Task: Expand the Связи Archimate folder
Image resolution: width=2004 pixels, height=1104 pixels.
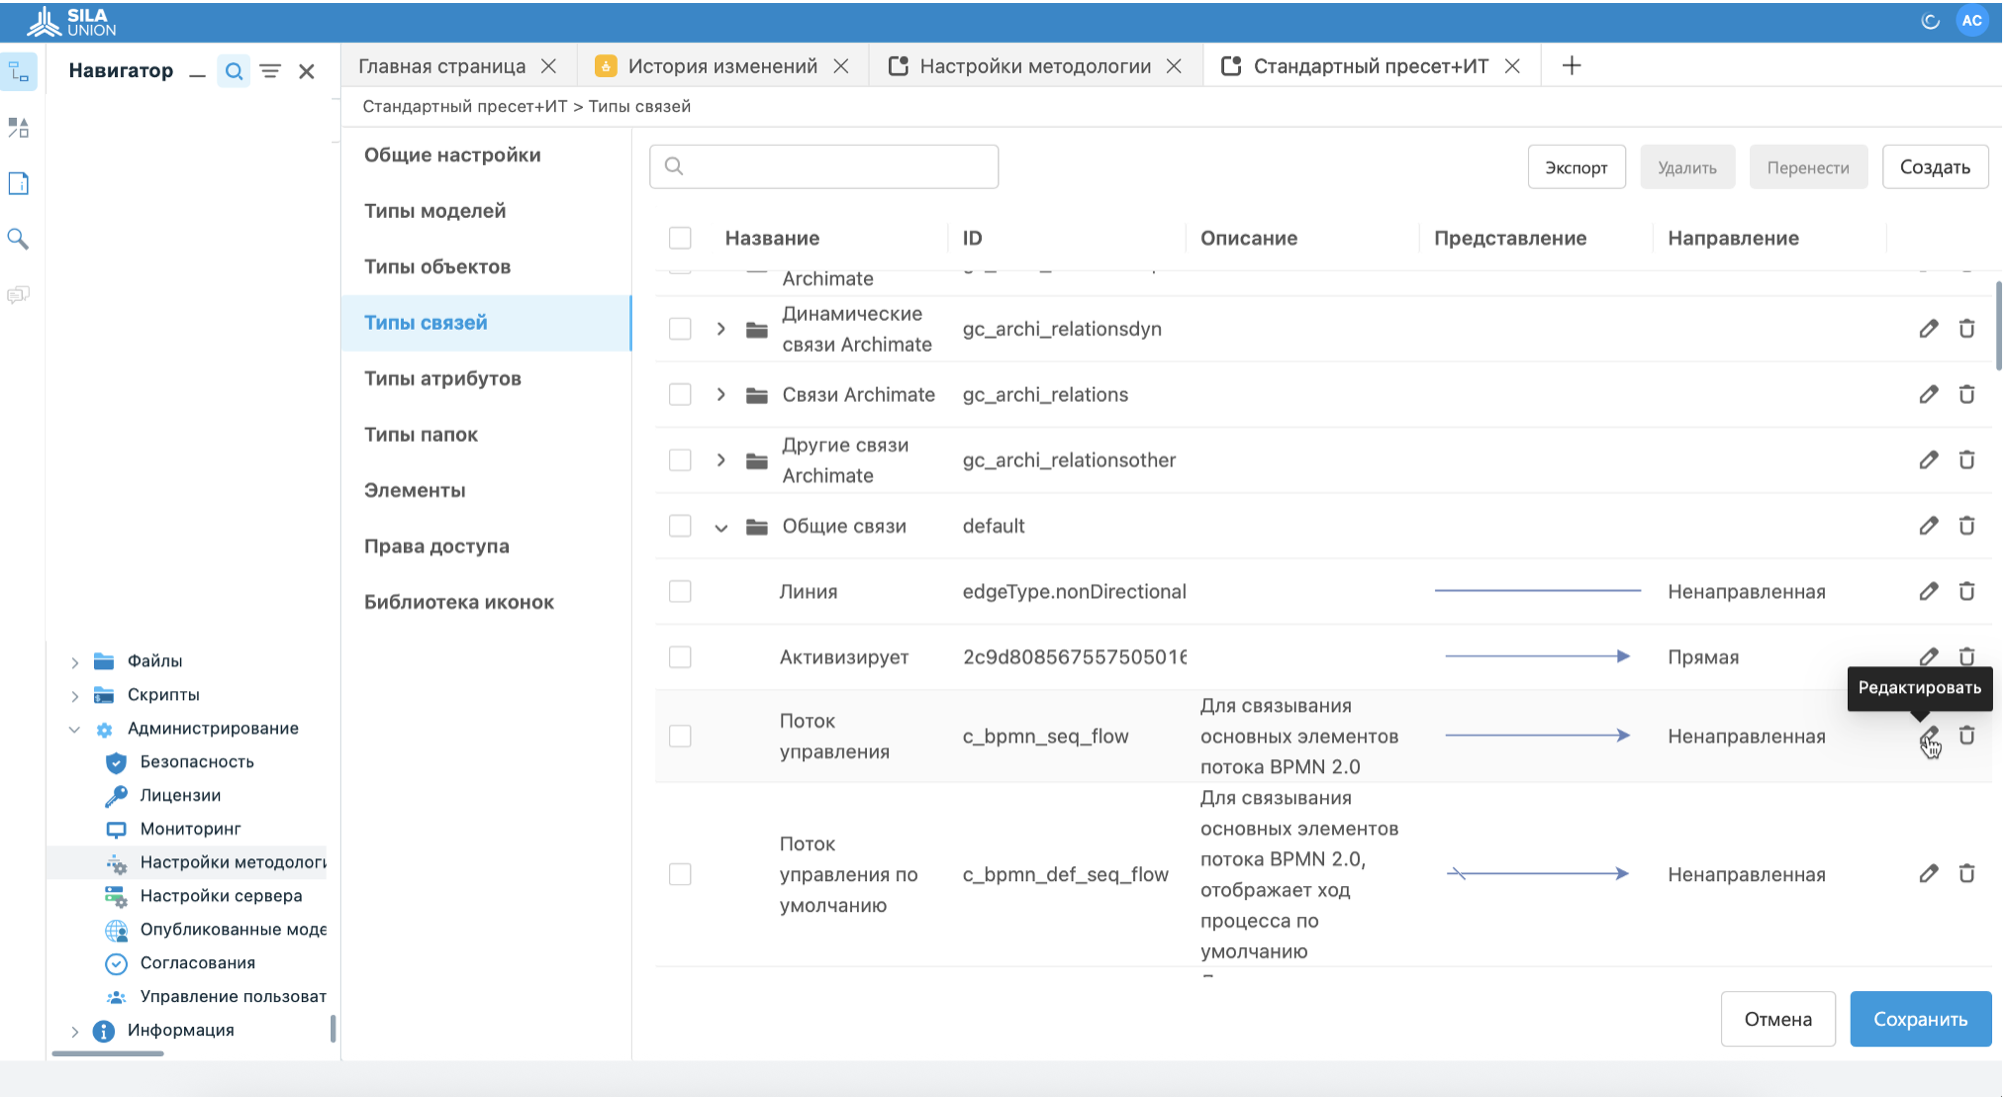Action: [720, 394]
